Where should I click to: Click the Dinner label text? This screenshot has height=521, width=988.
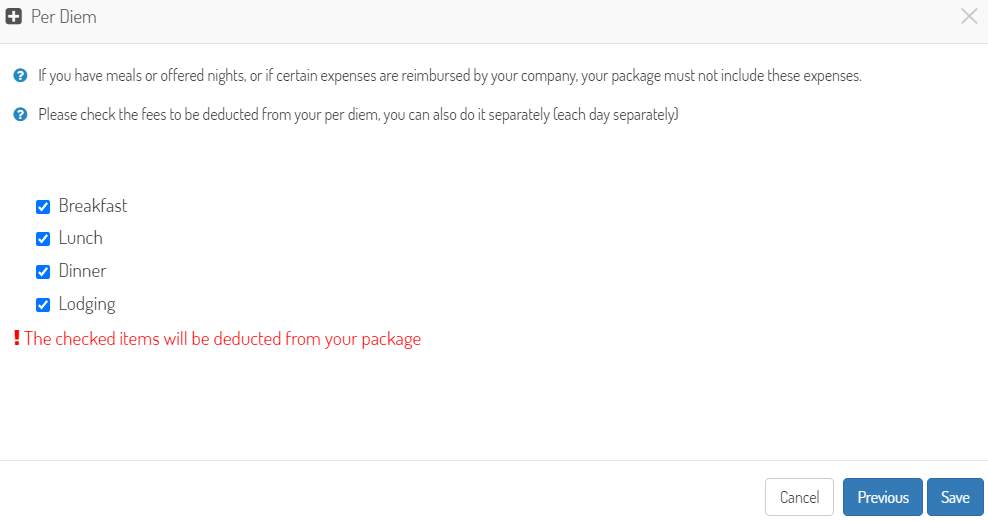83,271
